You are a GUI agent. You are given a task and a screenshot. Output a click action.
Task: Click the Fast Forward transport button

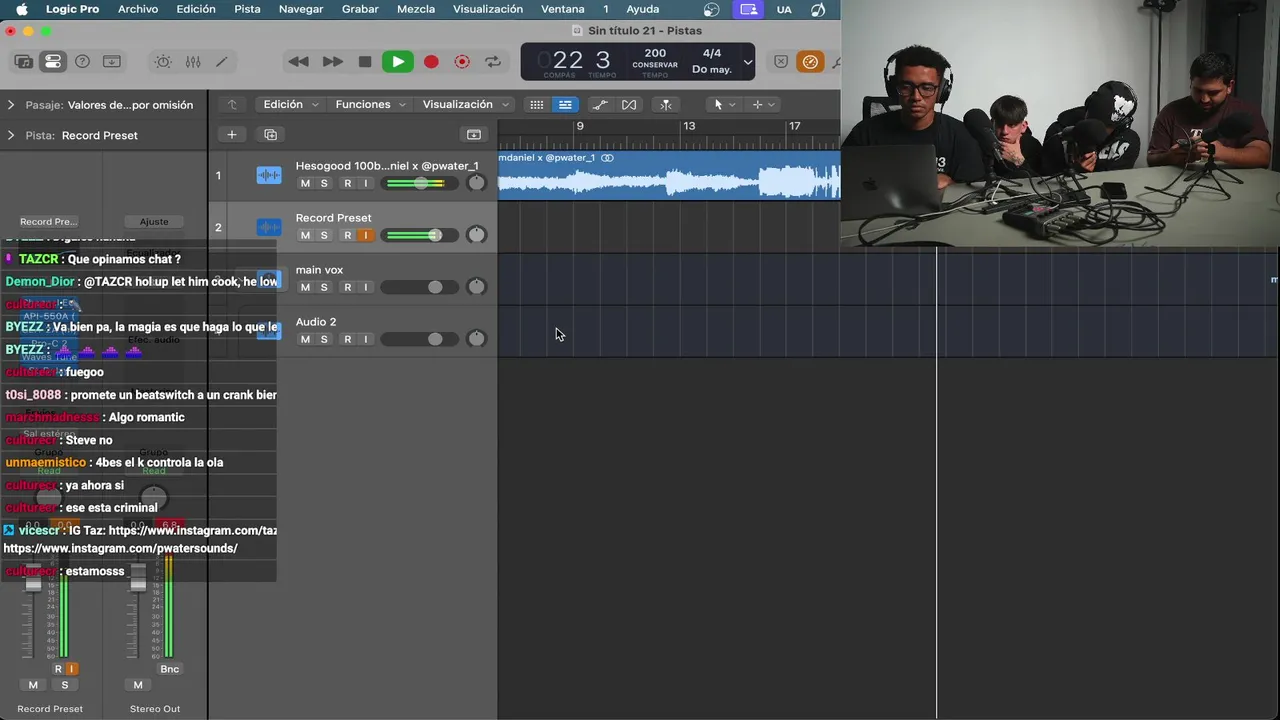(332, 62)
